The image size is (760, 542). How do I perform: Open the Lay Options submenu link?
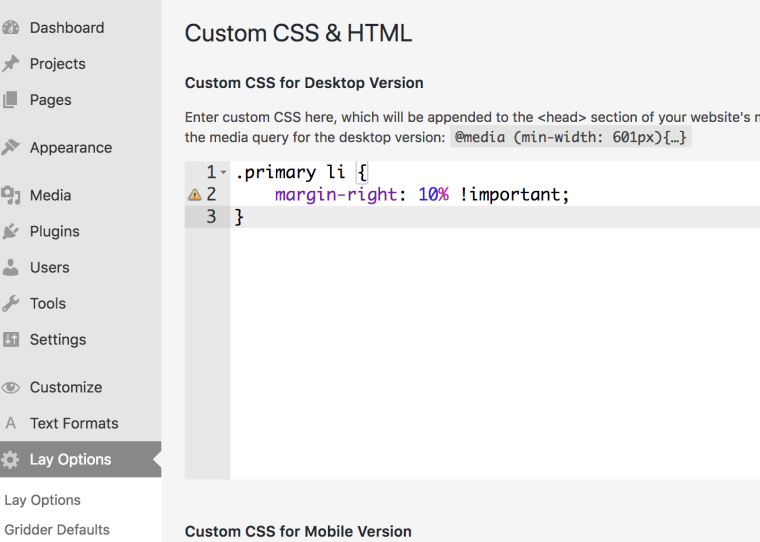[42, 500]
